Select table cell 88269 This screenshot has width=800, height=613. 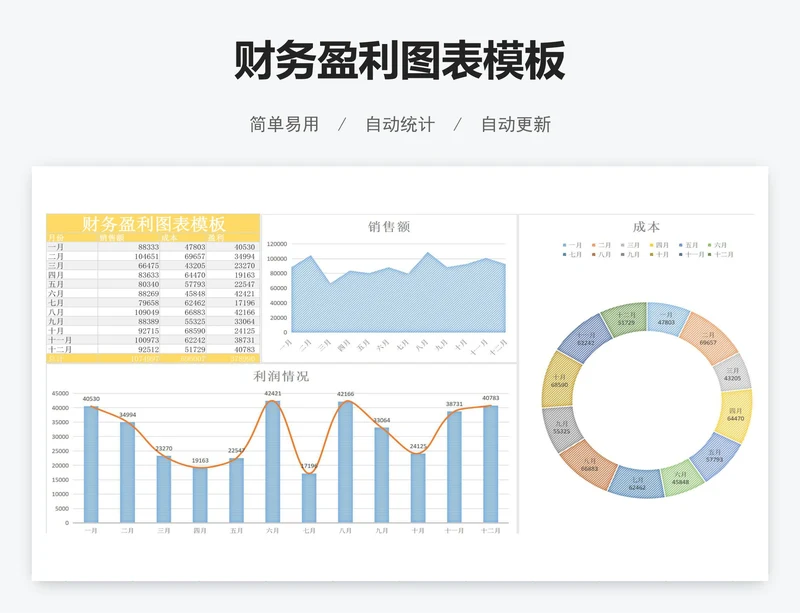point(148,293)
